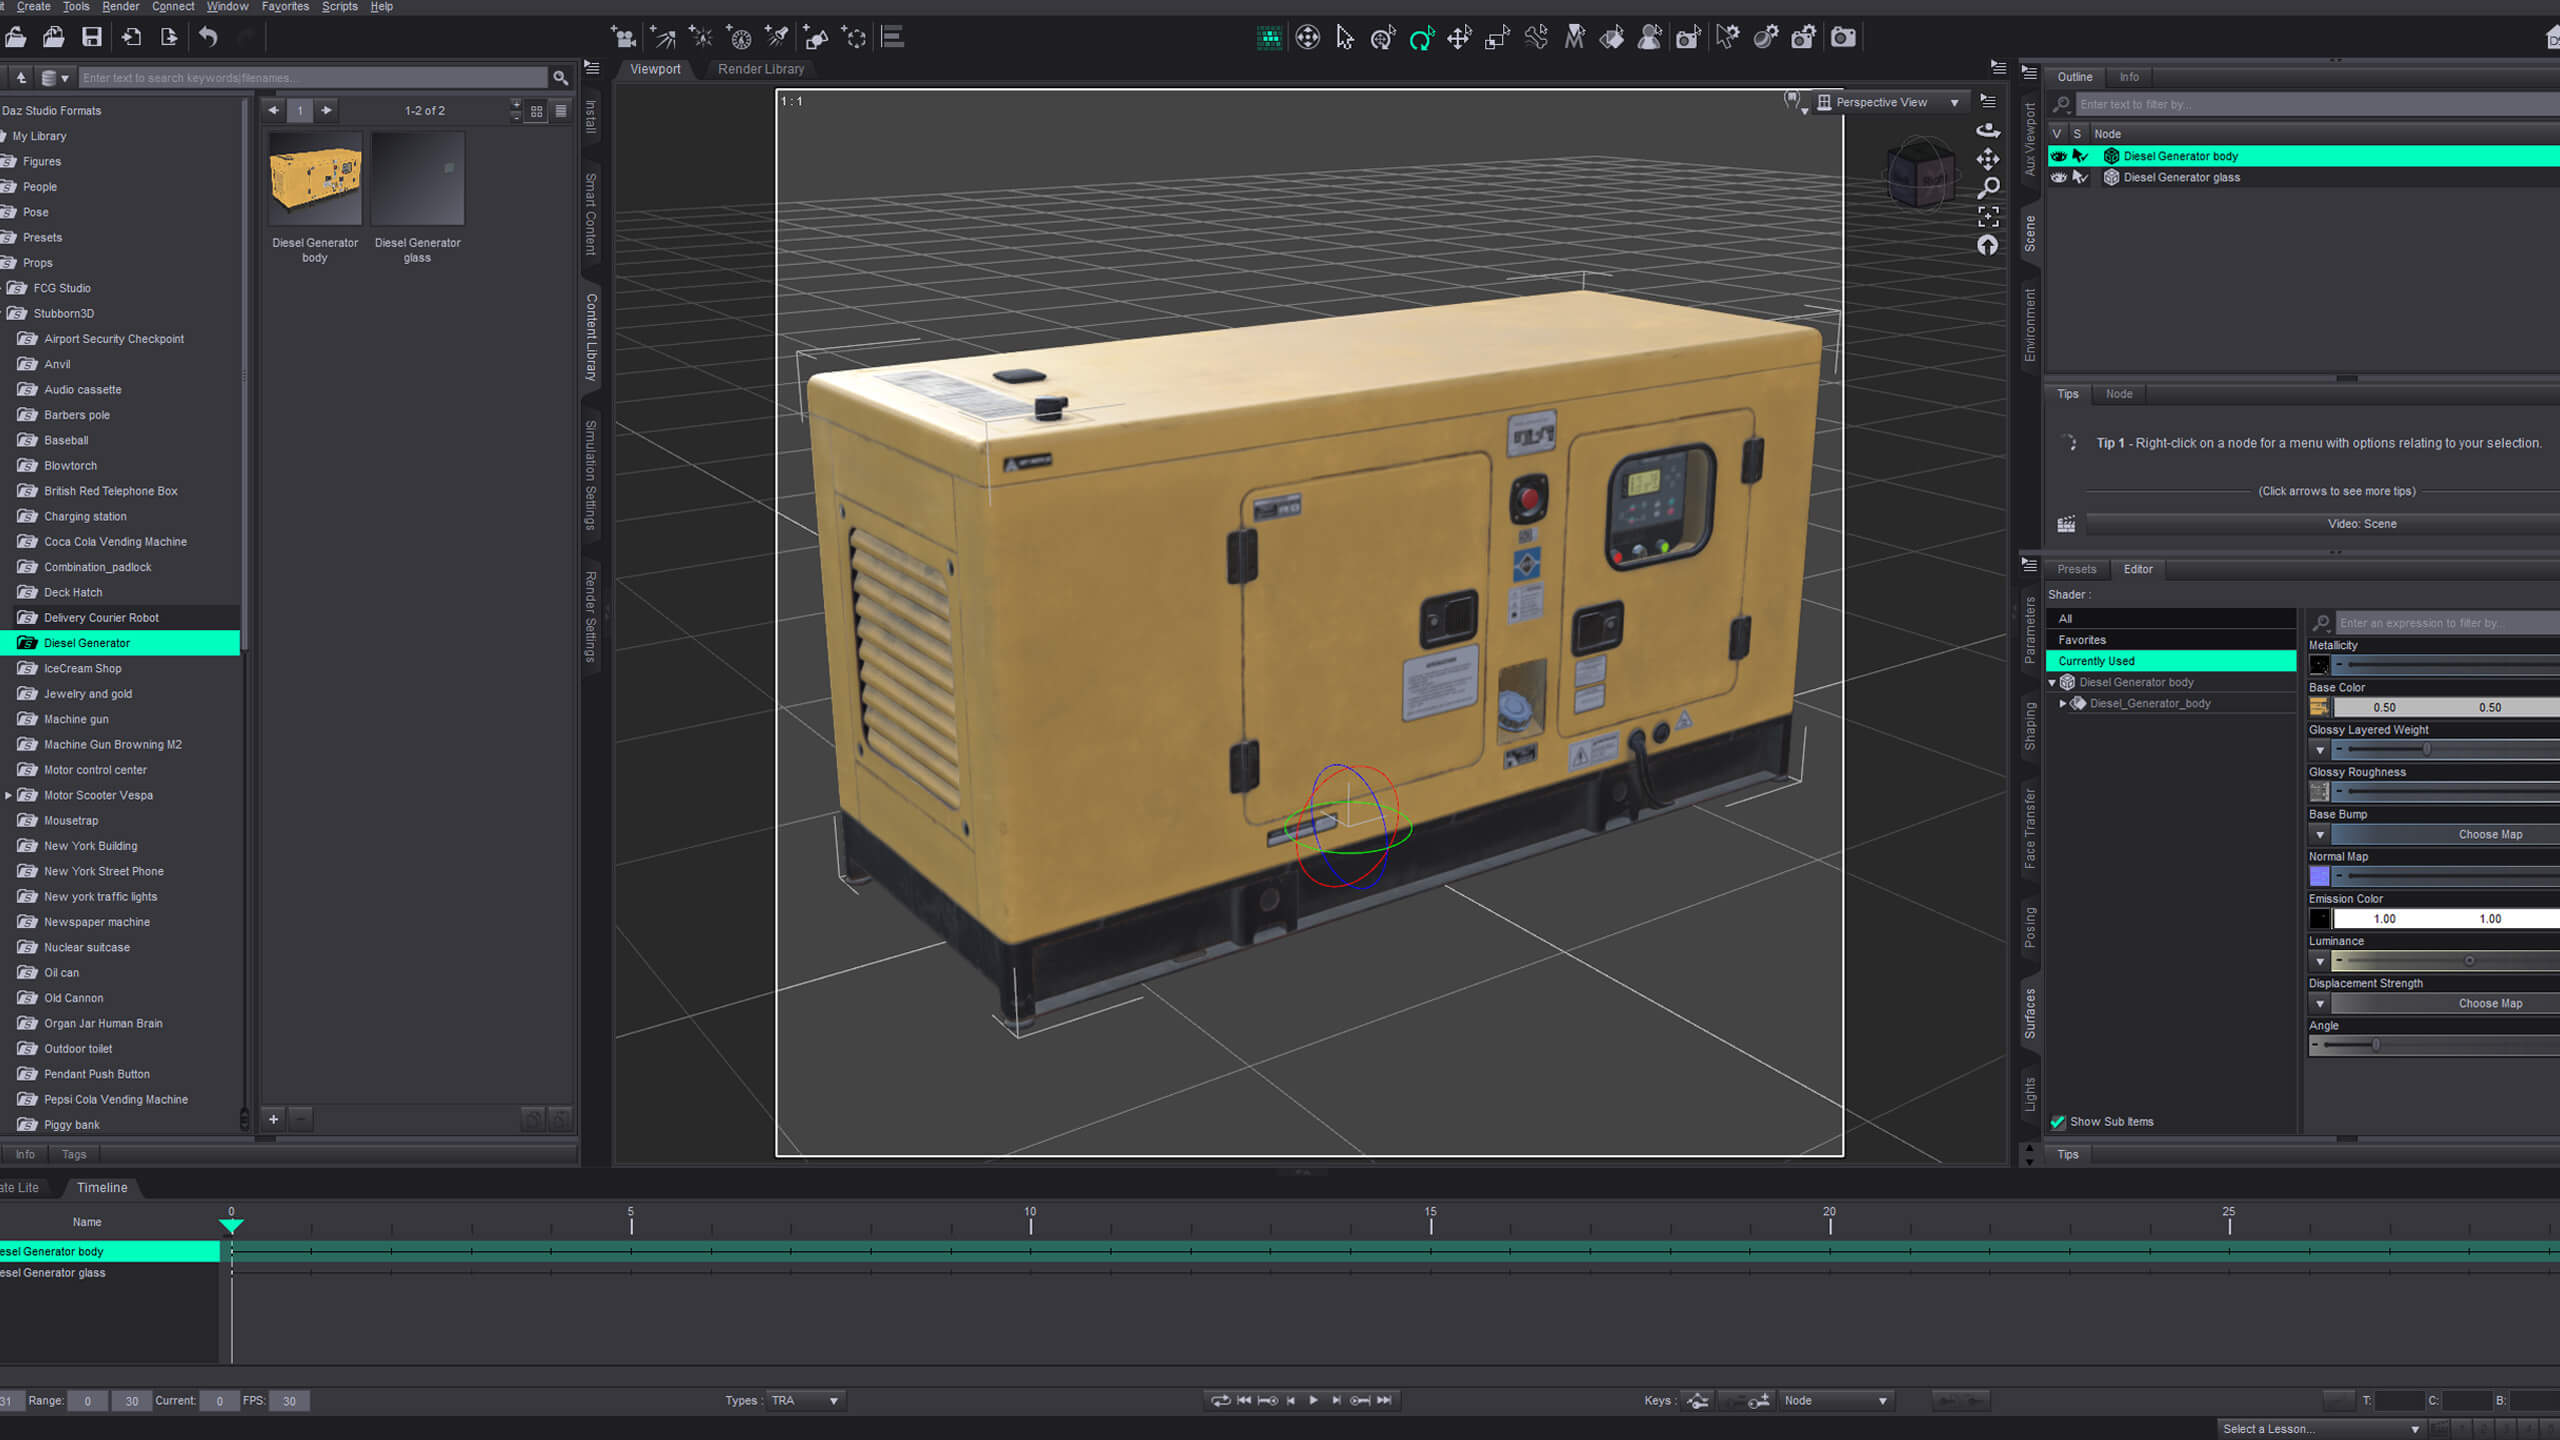2560x1440 pixels.
Task: Toggle selectability of Diesel Generator body
Action: pyautogui.click(x=2080, y=156)
